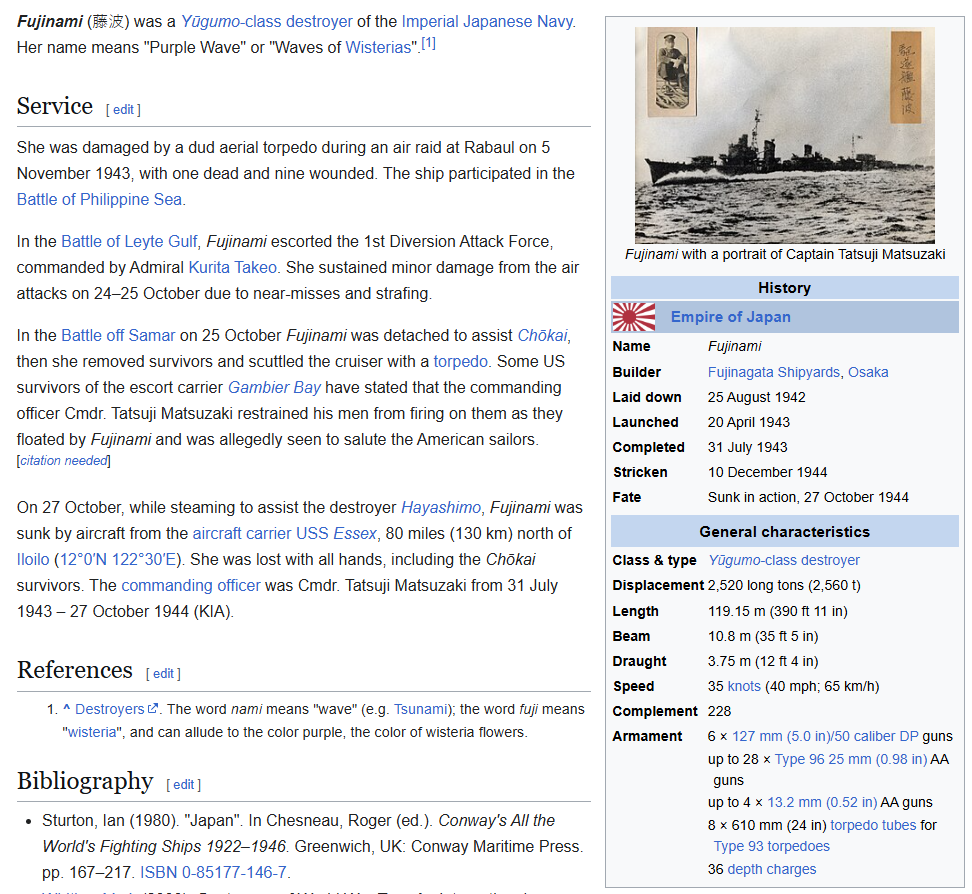Image resolution: width=972 pixels, height=894 pixels.
Task: Click the Rising Sun flag icon
Action: click(634, 317)
